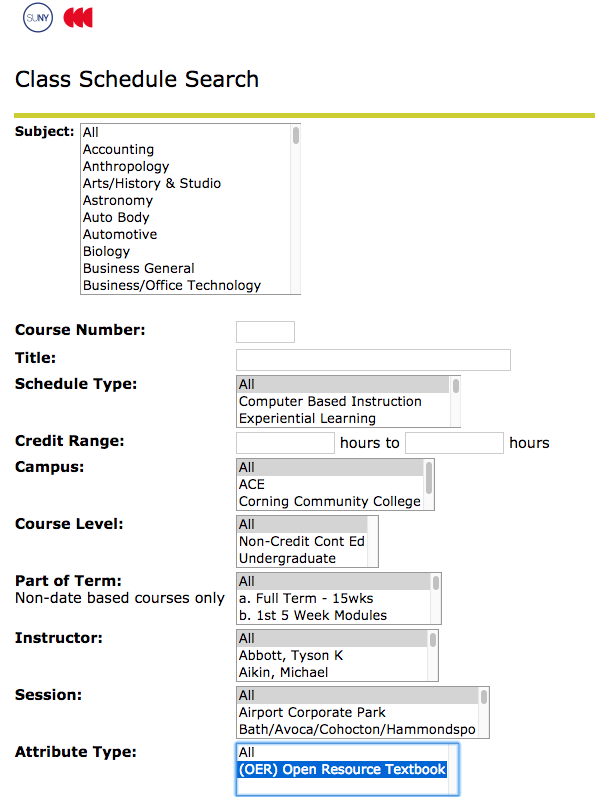Screen dimensions: 595x797
Task: Focus the Course Number input field
Action: point(265,332)
